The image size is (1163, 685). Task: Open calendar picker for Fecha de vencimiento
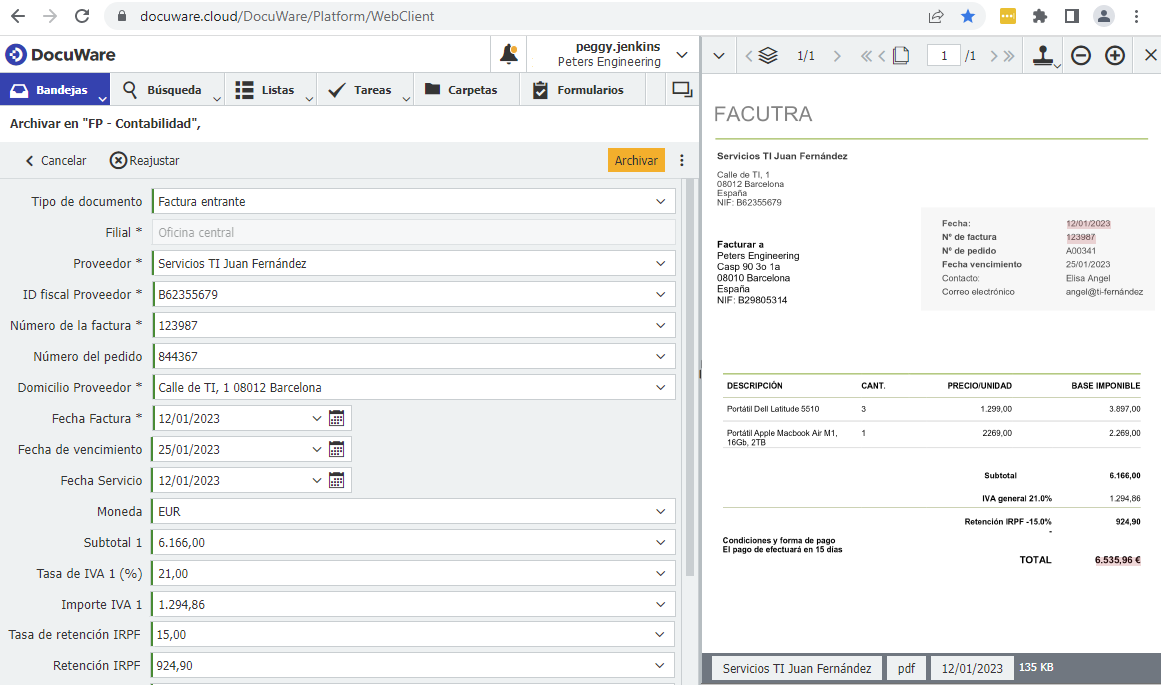[337, 449]
